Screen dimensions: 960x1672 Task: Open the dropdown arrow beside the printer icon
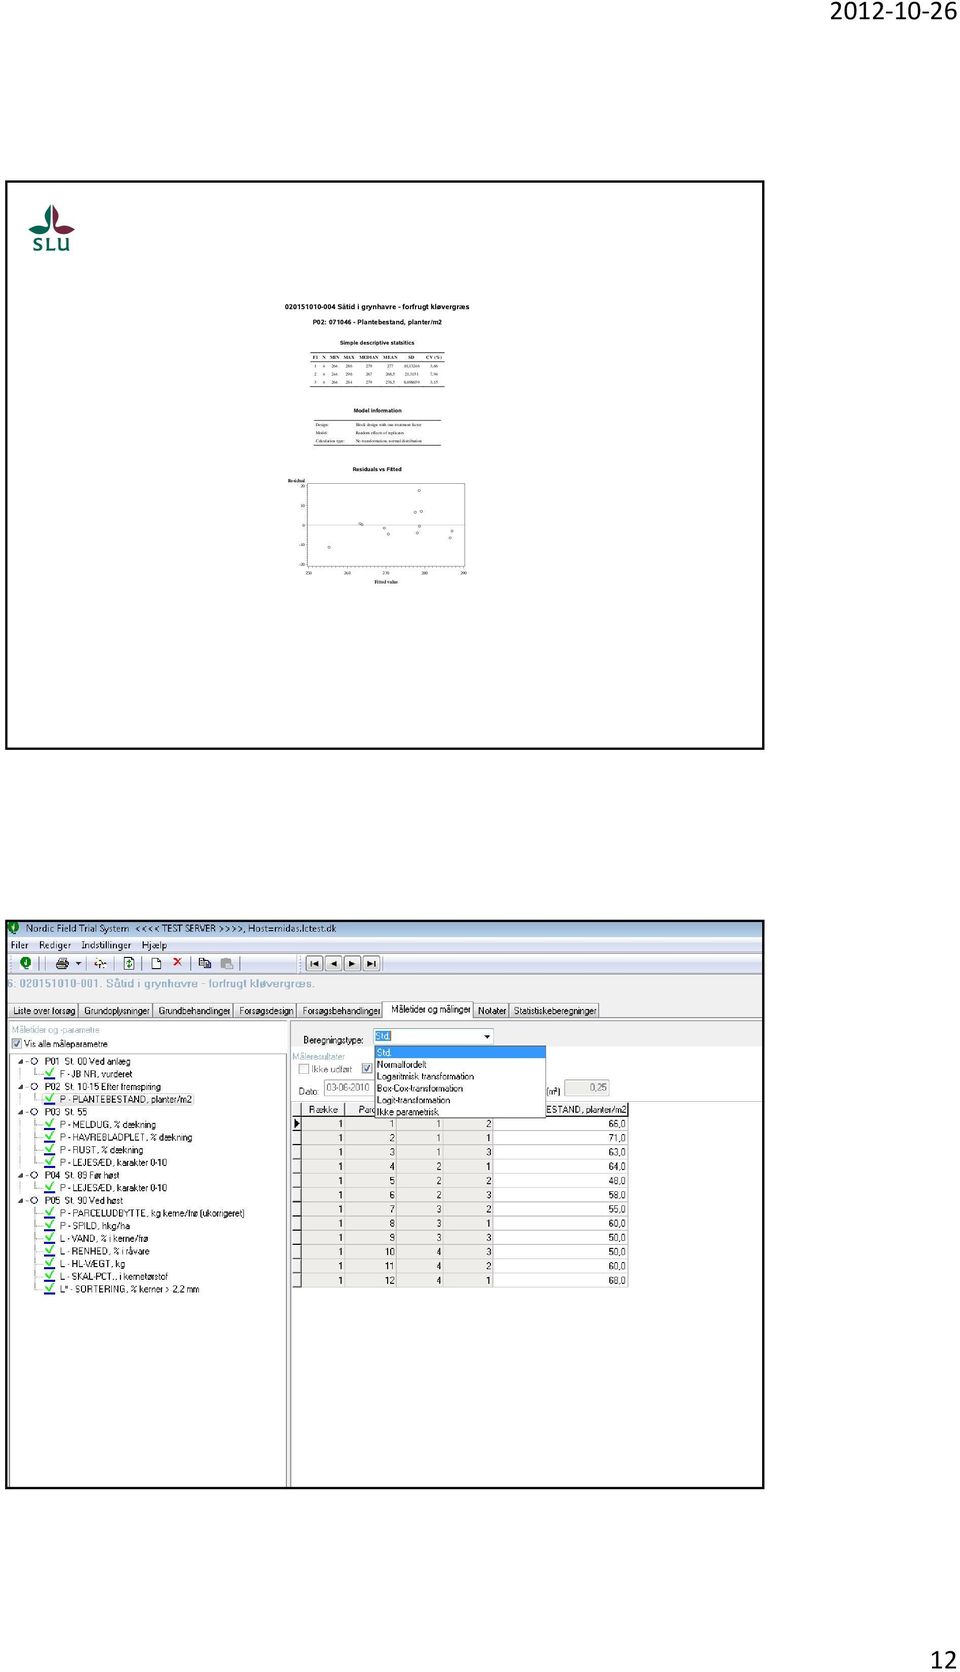[78, 964]
